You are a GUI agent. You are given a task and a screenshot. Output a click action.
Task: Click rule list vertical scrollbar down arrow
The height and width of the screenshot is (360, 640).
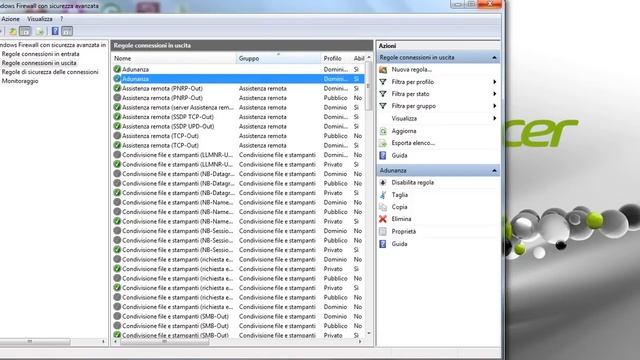click(369, 333)
